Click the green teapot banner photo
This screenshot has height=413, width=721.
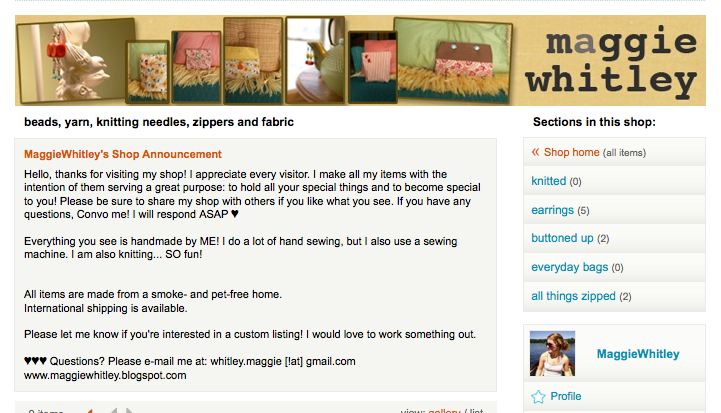pos(315,60)
